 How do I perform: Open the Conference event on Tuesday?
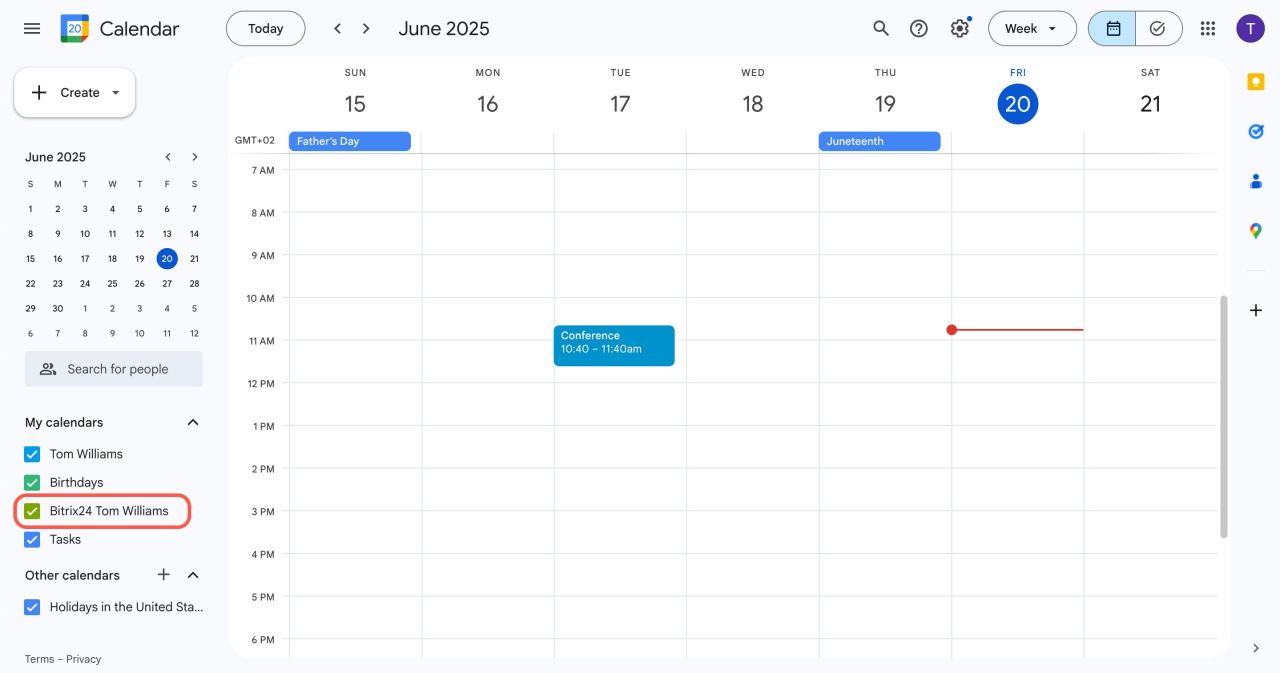(x=614, y=345)
